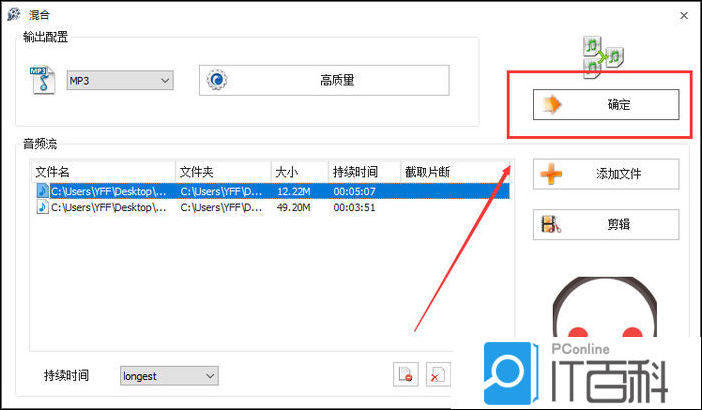Click the 文件名 column header
The height and width of the screenshot is (410, 702).
(x=104, y=171)
